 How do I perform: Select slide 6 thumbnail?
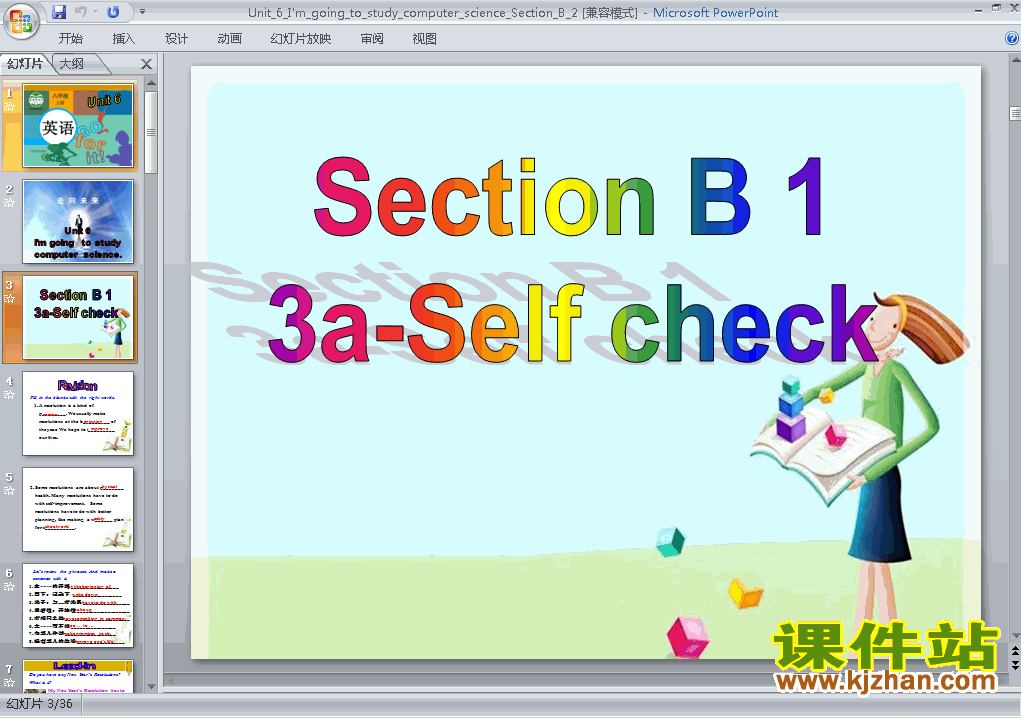(x=78, y=605)
